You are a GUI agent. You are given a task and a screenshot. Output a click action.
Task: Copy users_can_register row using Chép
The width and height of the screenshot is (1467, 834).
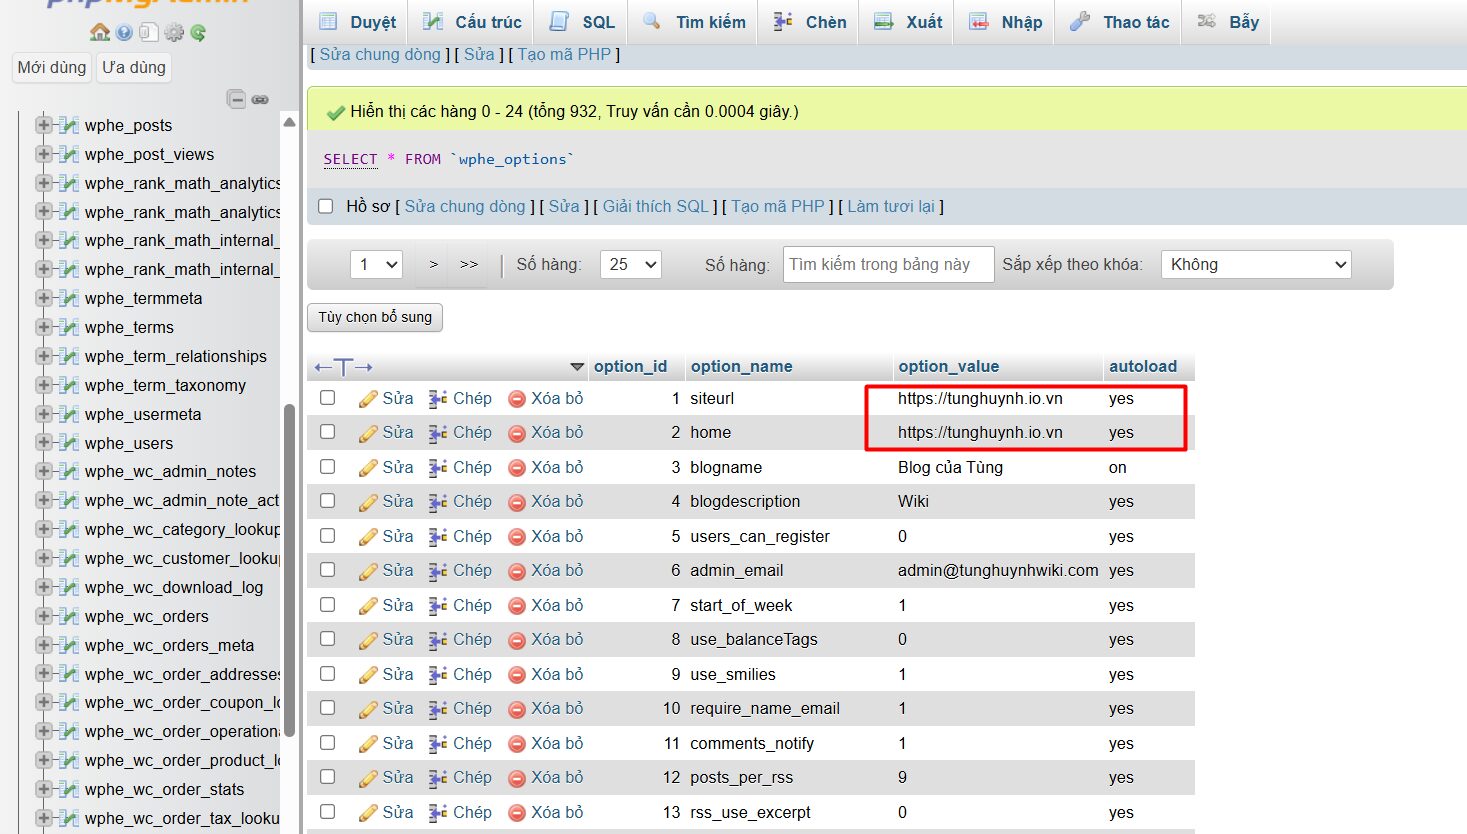438,537
